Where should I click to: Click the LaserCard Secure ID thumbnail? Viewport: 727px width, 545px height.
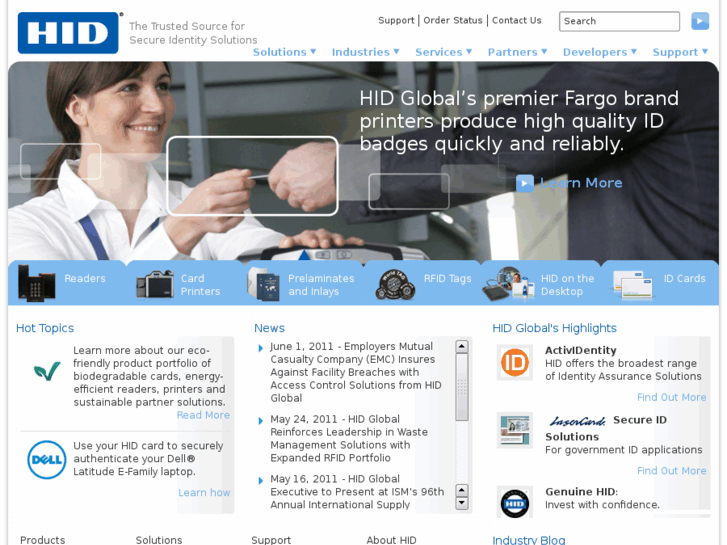515,430
